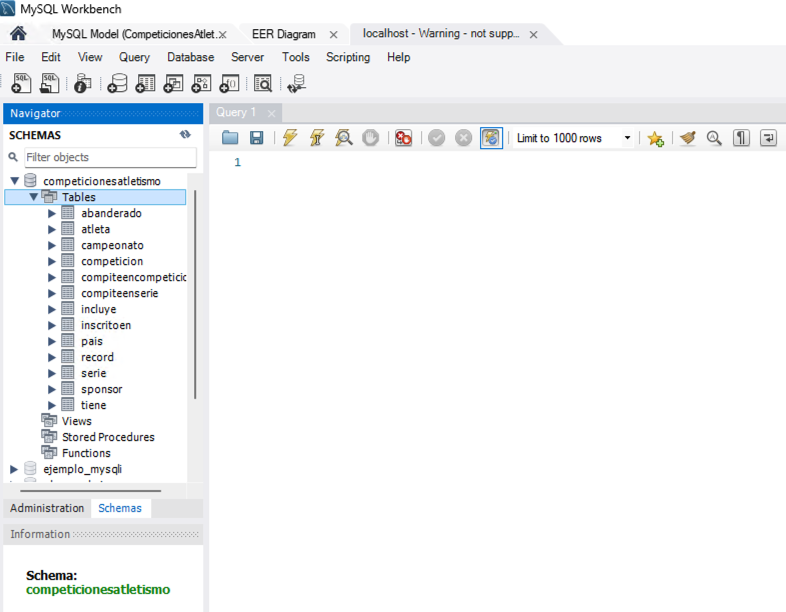This screenshot has height=612, width=786.
Task: Open the File menu
Action: [15, 57]
